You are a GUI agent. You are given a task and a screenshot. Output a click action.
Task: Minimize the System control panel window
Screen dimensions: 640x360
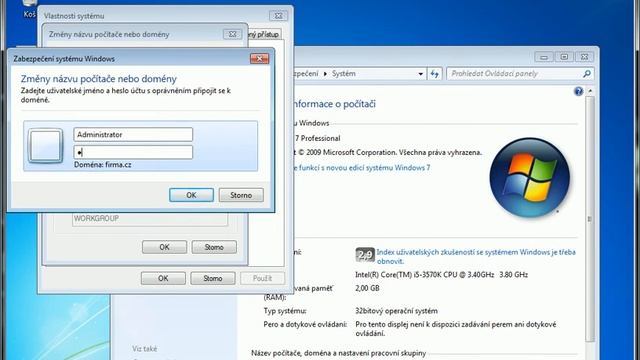[544, 57]
